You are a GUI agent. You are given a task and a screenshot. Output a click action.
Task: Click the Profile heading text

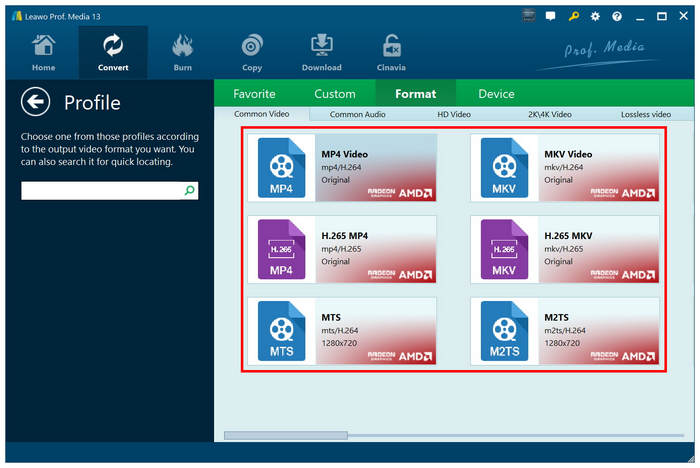[92, 103]
